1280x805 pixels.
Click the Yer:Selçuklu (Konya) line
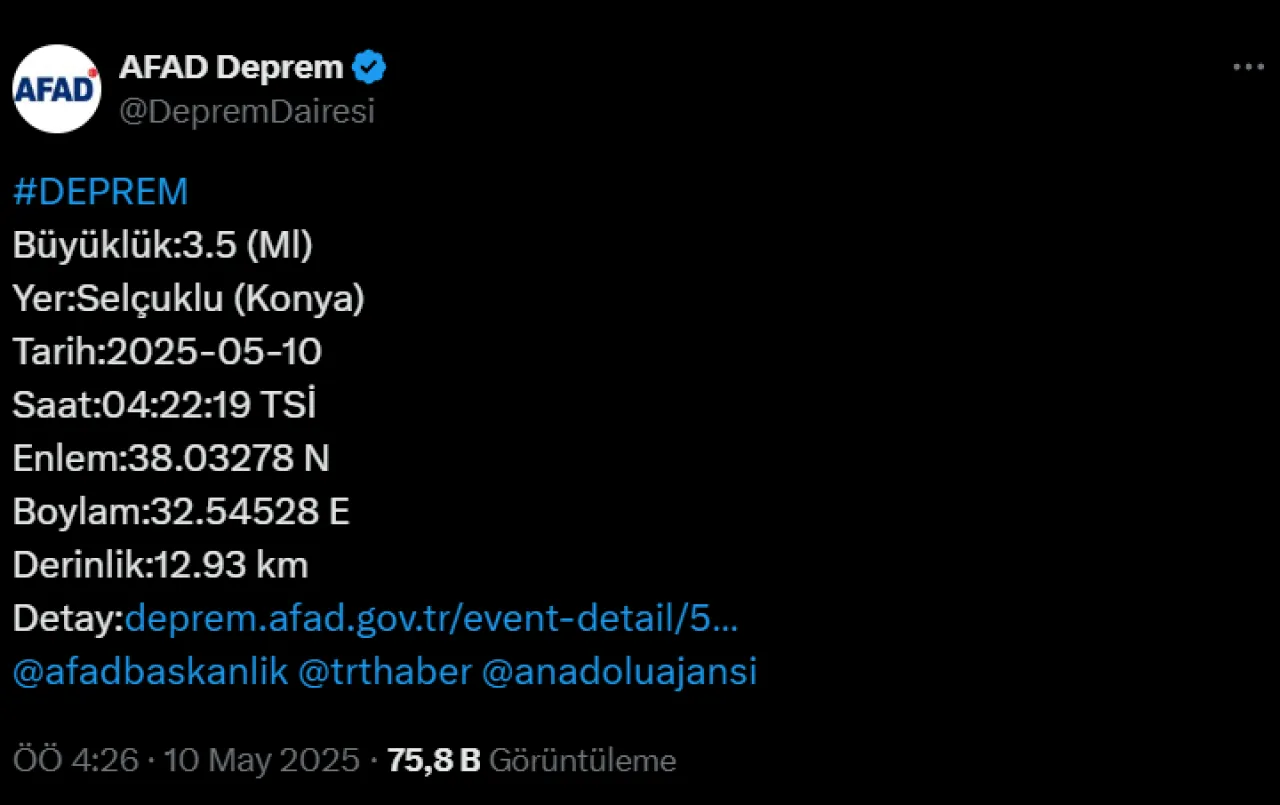(189, 299)
